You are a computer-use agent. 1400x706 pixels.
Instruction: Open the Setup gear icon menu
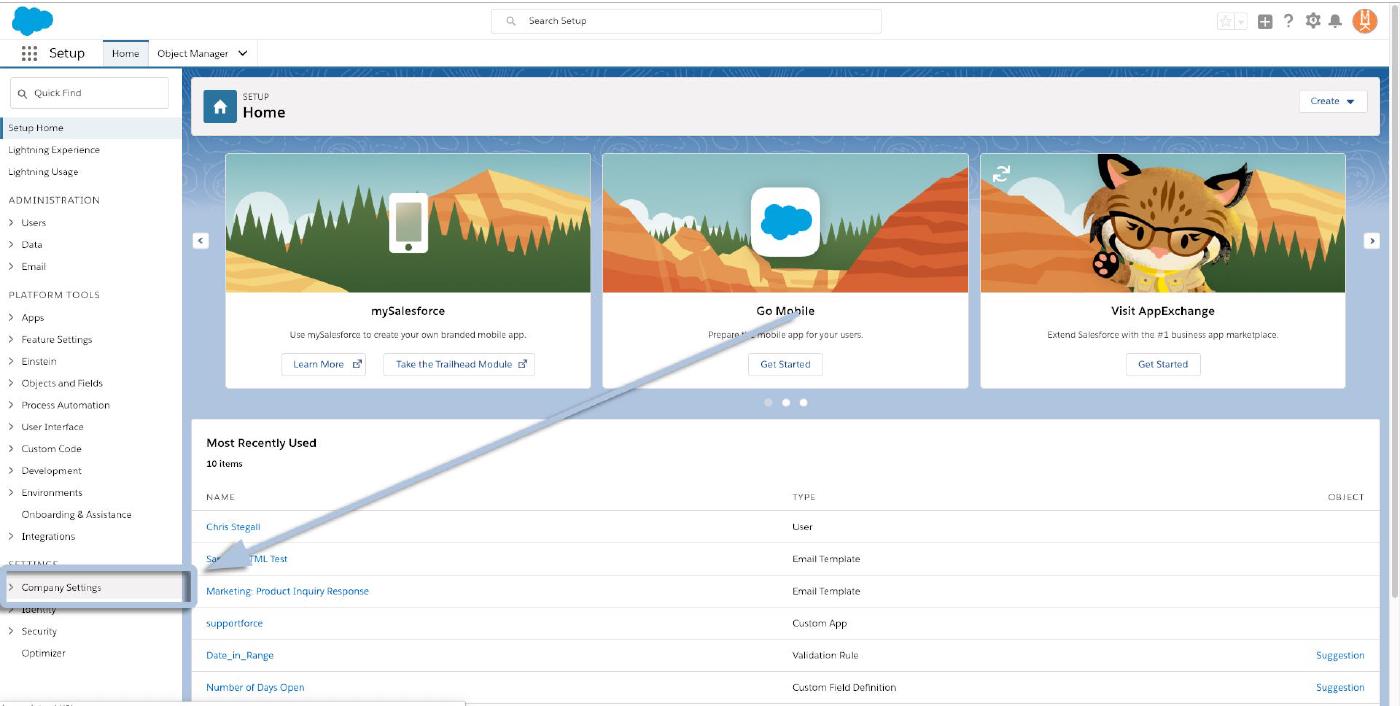(x=1313, y=21)
